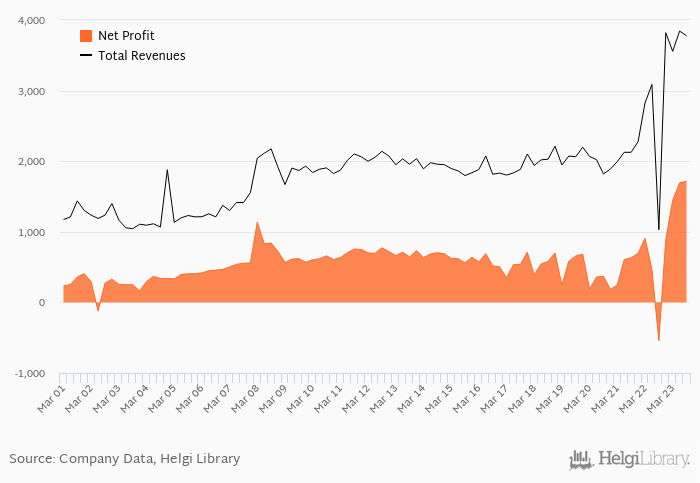The width and height of the screenshot is (700, 483).
Task: Click the net profit peak near Mar 08
Action: (x=257, y=222)
